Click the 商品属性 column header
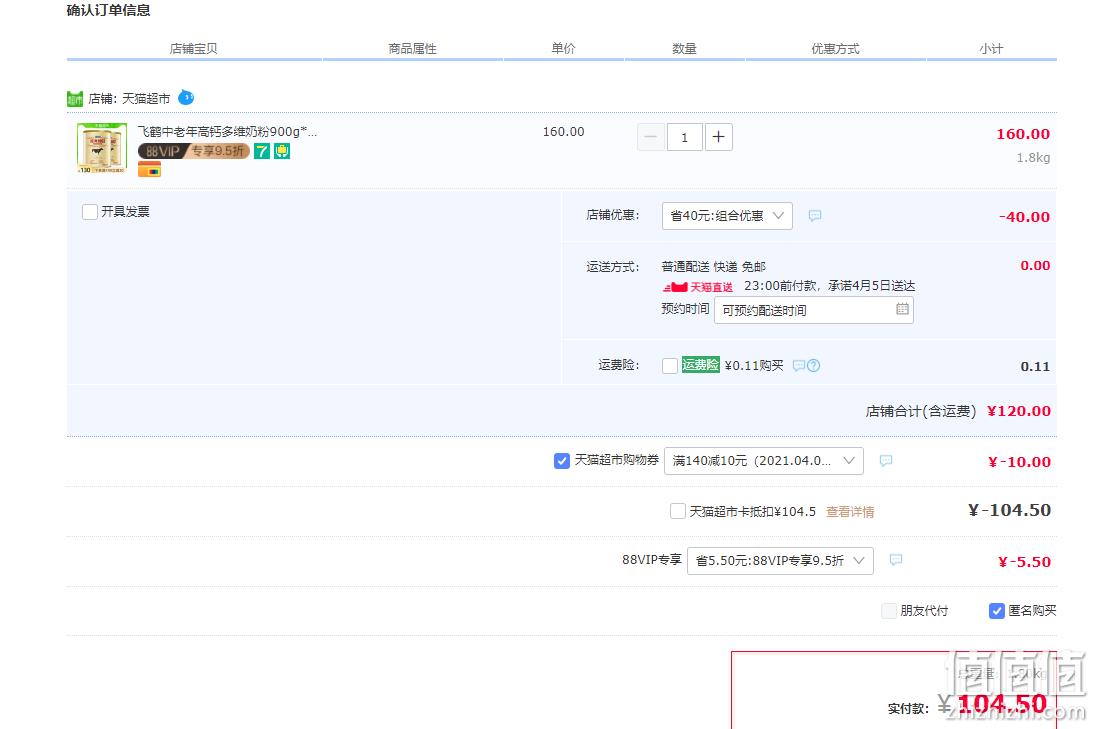The height and width of the screenshot is (729, 1095). click(x=413, y=49)
